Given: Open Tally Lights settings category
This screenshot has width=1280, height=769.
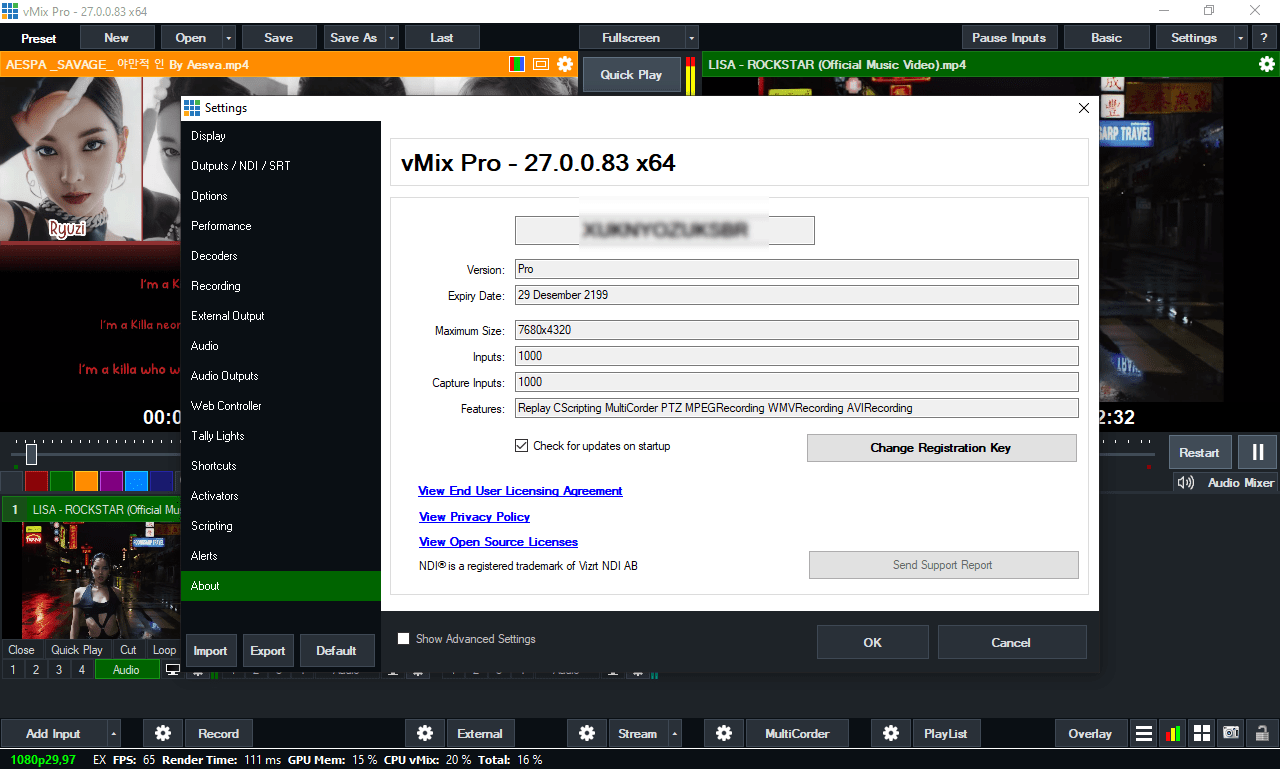Looking at the screenshot, I should tap(281, 436).
